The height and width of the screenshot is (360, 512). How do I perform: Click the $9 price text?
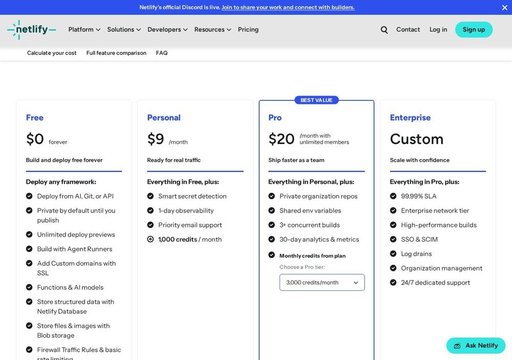pyautogui.click(x=156, y=139)
